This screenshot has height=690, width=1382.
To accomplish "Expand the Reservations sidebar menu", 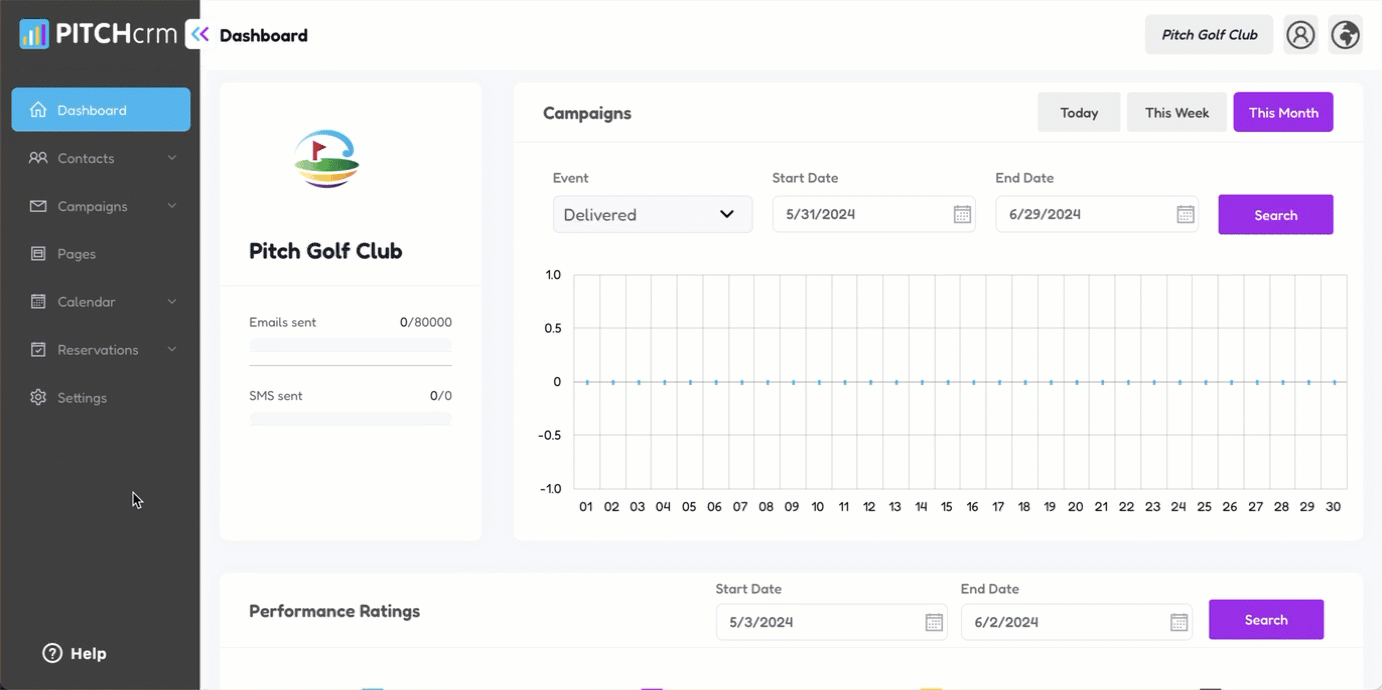I will tap(100, 350).
